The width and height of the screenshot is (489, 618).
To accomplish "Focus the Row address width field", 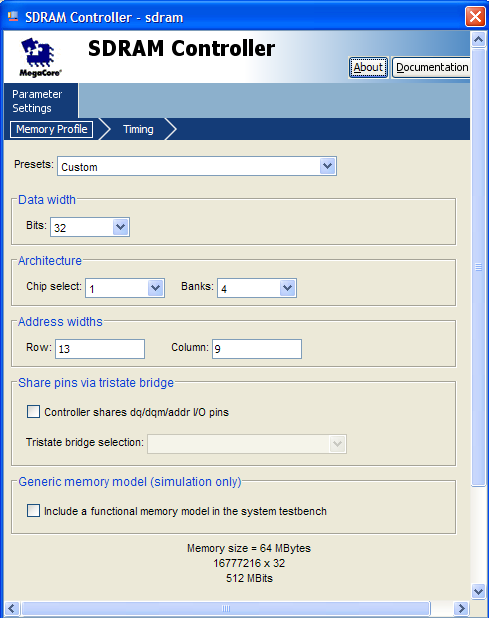I will click(100, 349).
